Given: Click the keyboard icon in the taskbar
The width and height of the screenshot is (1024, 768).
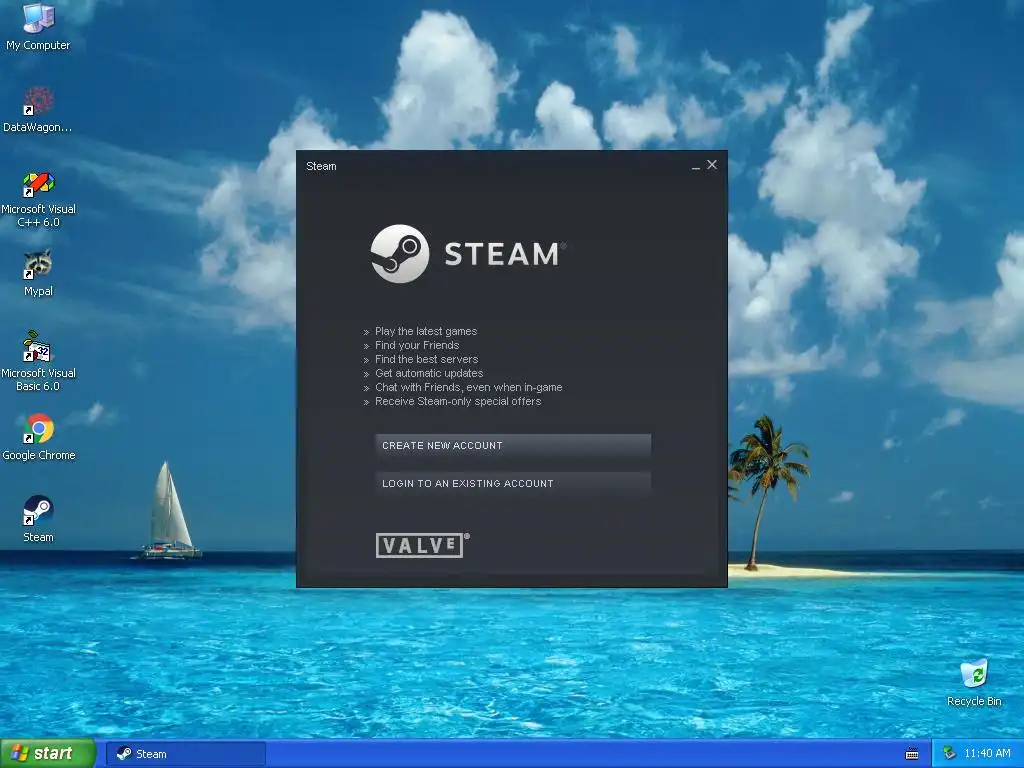Looking at the screenshot, I should coord(912,754).
